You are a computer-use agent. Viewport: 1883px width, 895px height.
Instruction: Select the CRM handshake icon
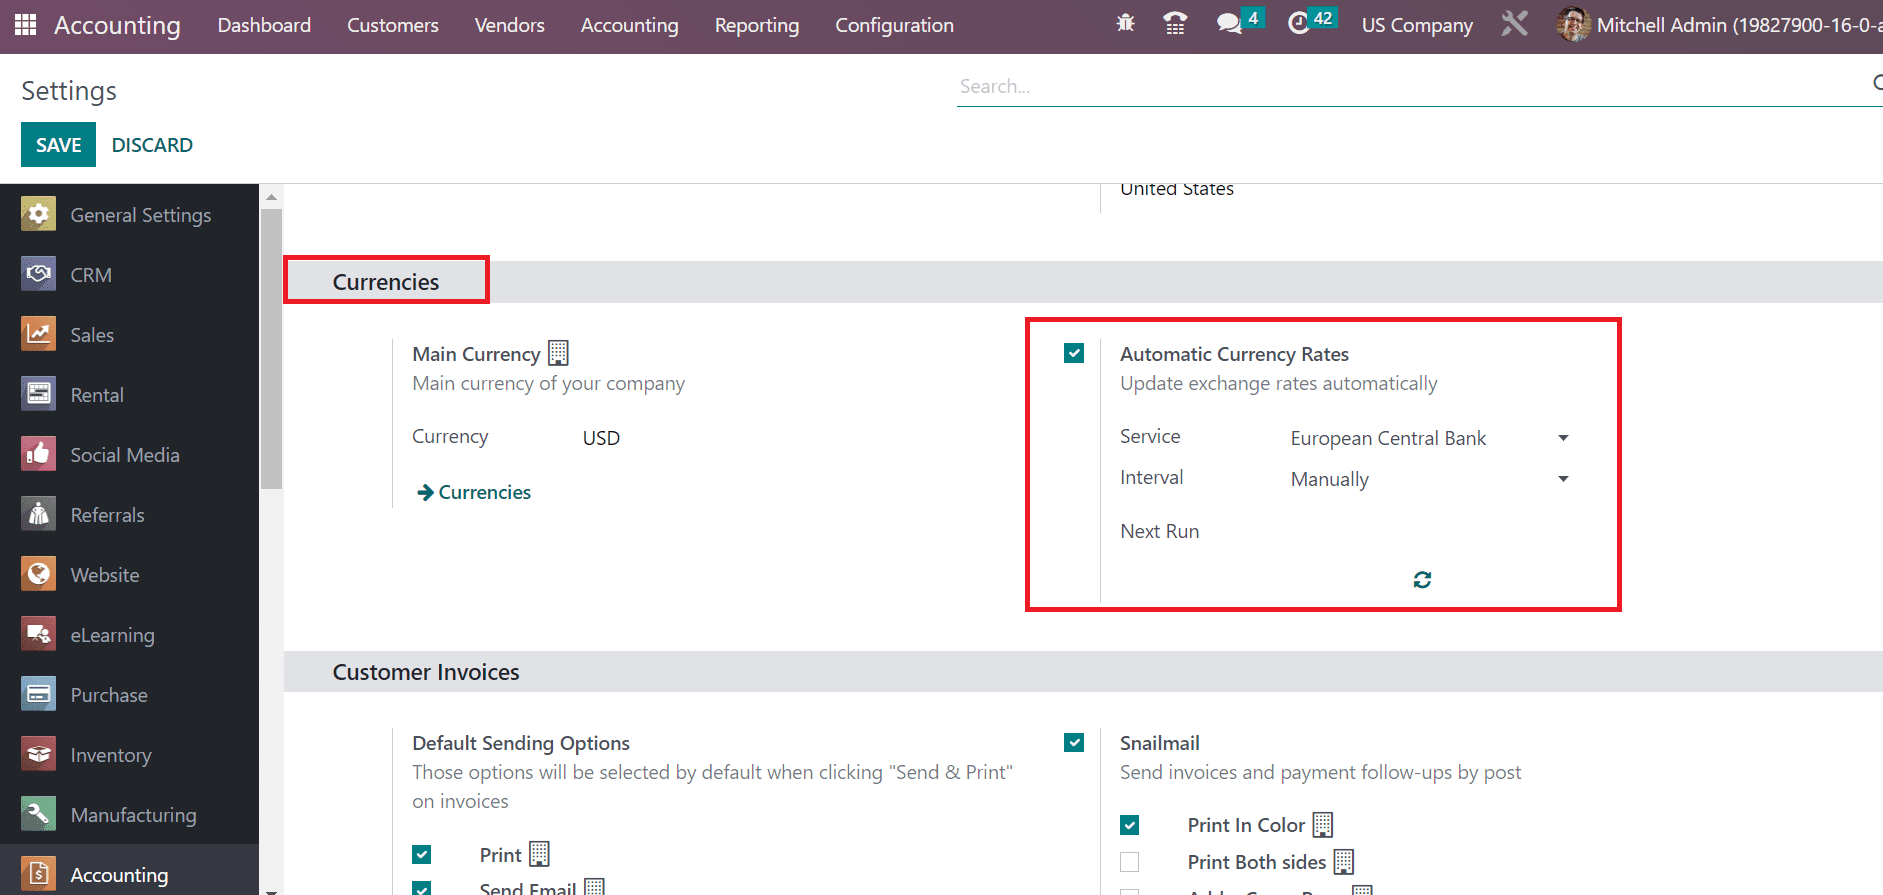38,274
